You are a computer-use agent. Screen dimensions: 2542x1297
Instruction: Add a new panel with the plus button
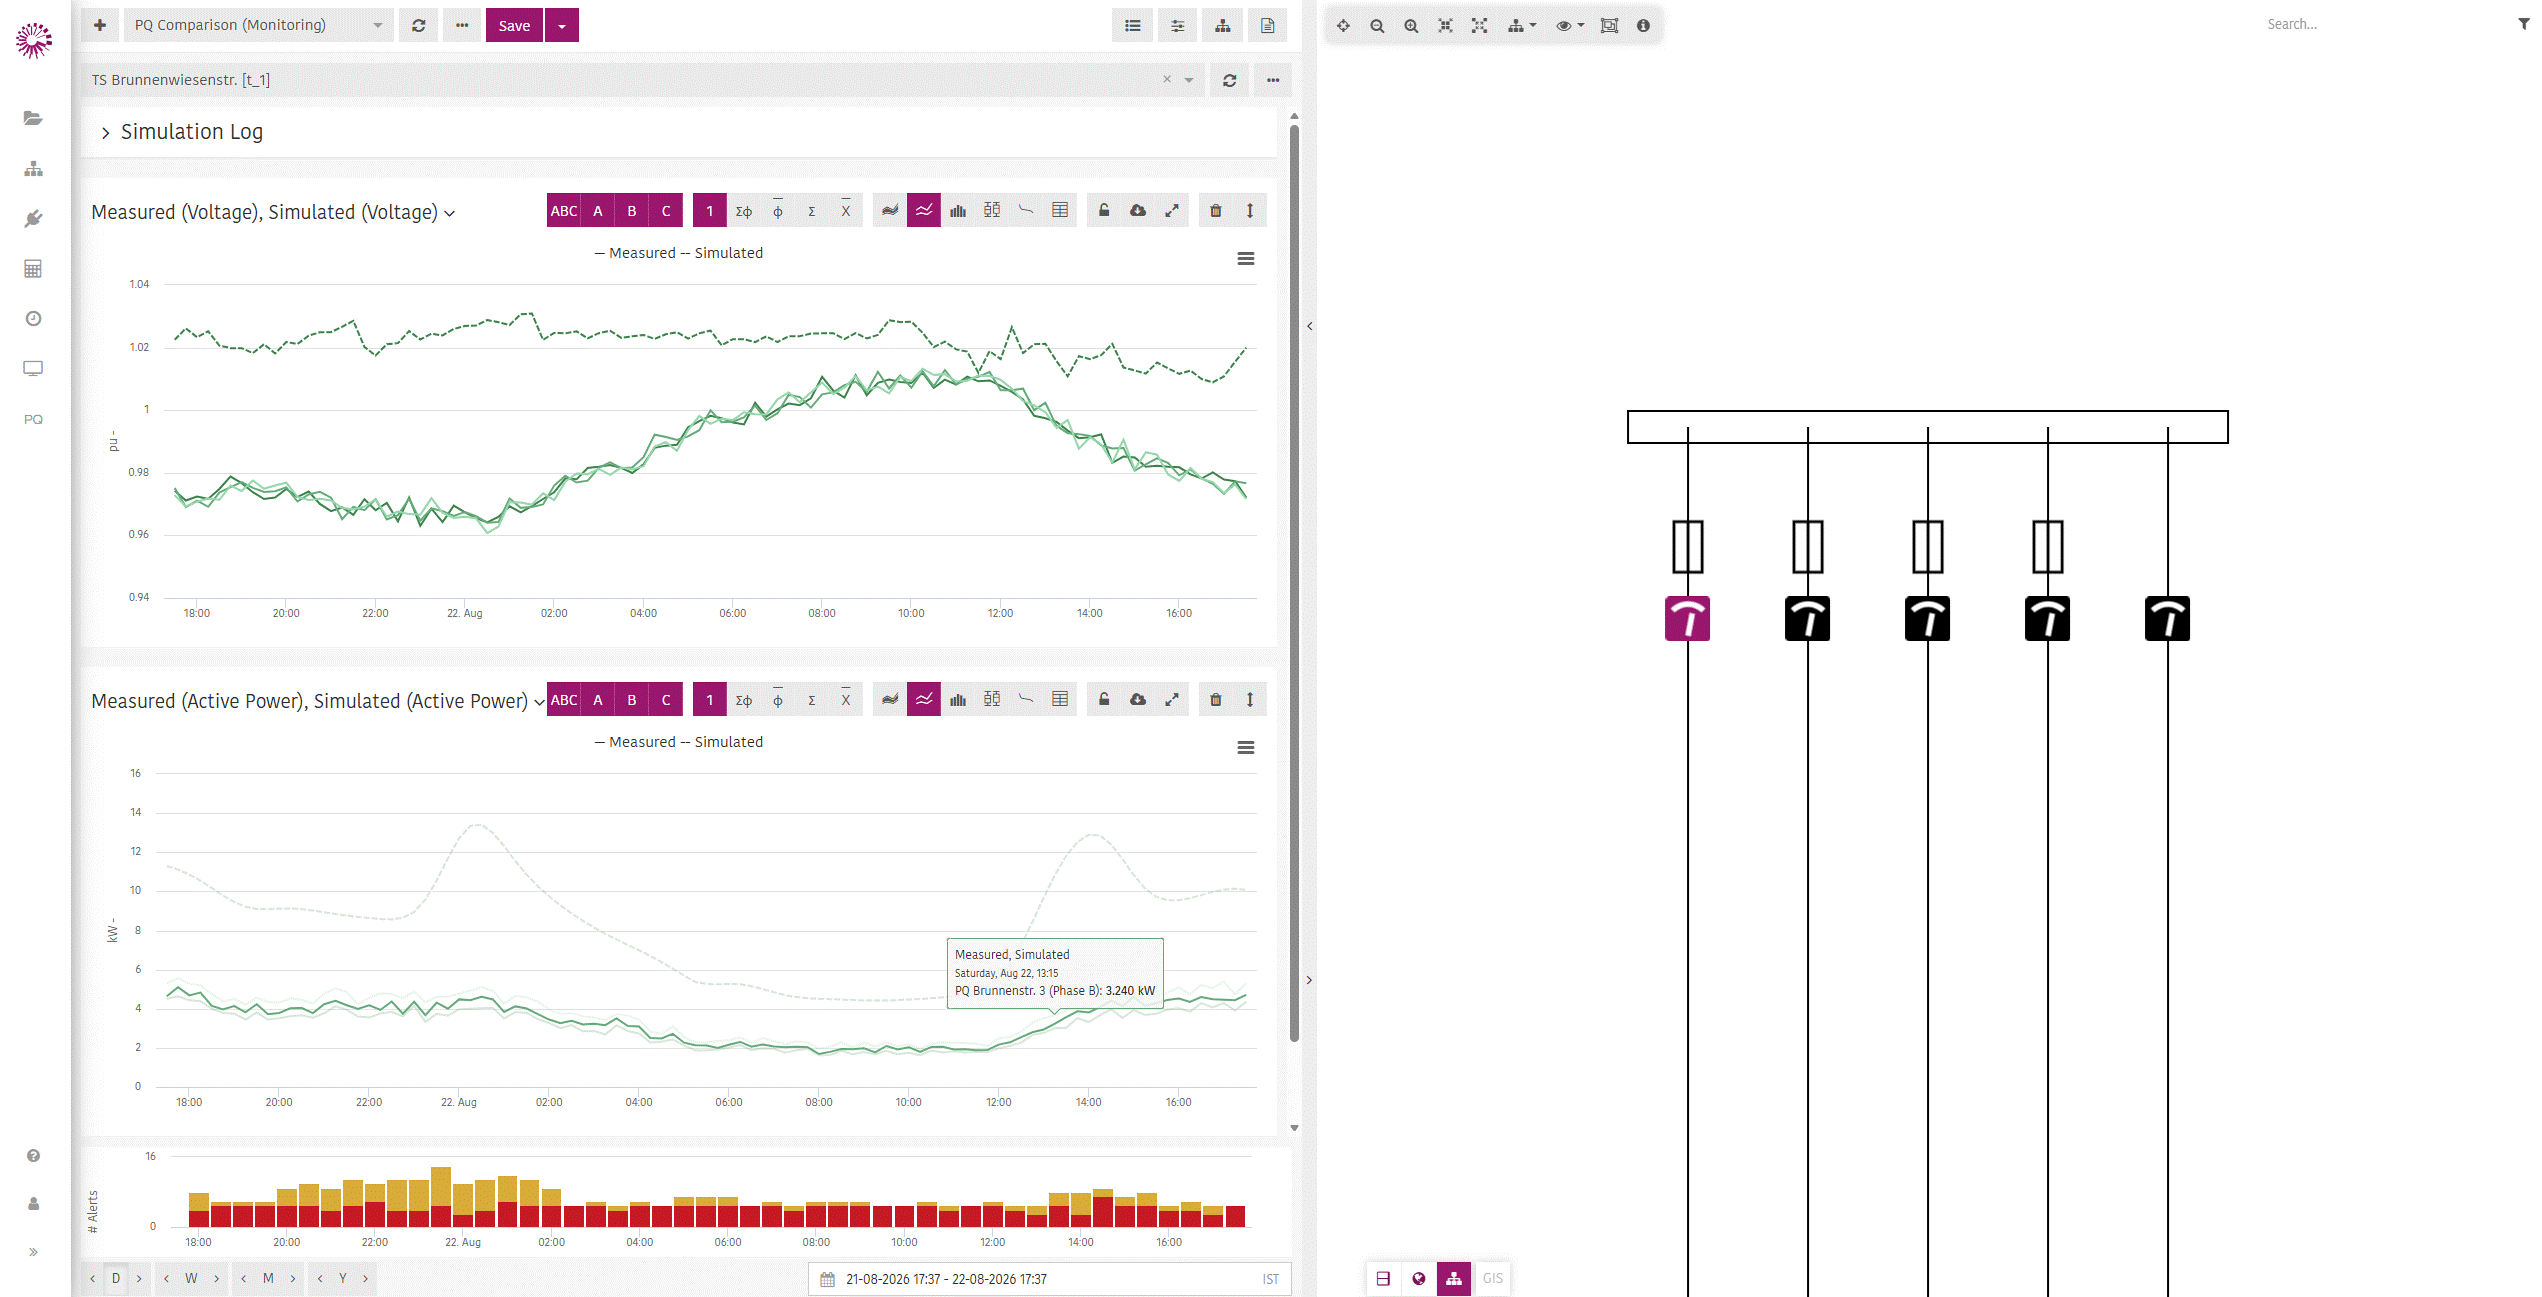click(100, 25)
